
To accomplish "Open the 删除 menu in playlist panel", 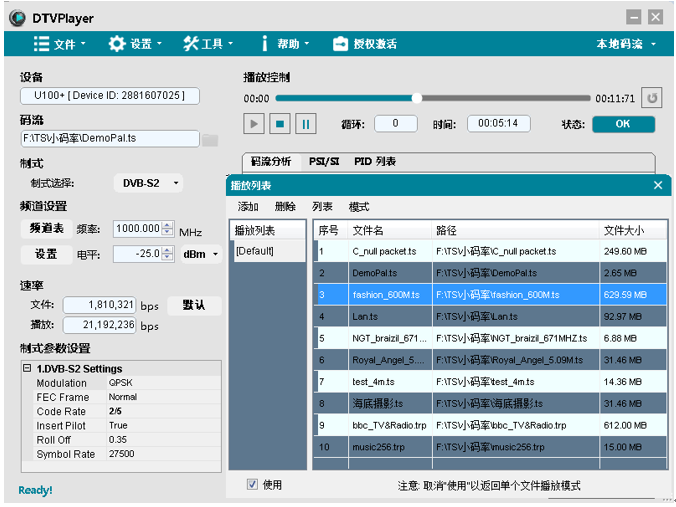I will click(x=285, y=207).
